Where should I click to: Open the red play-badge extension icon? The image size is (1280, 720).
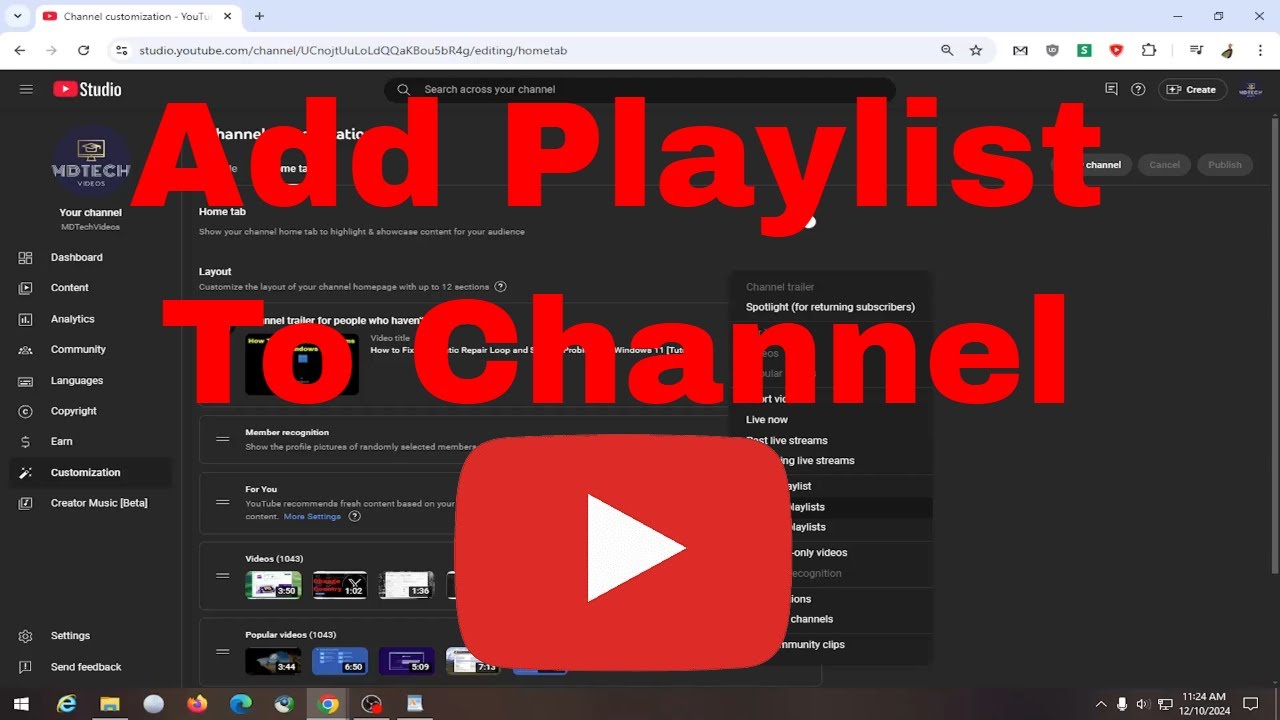click(x=1116, y=50)
